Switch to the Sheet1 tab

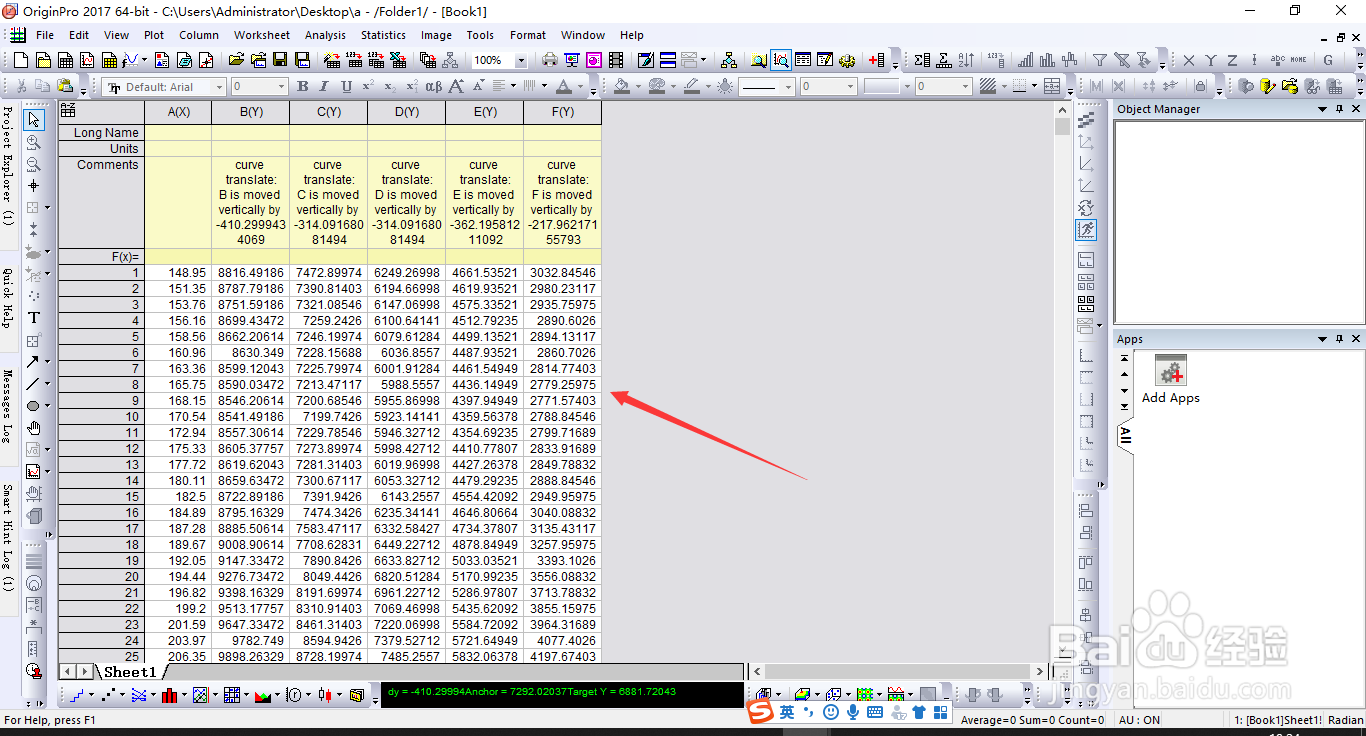130,671
